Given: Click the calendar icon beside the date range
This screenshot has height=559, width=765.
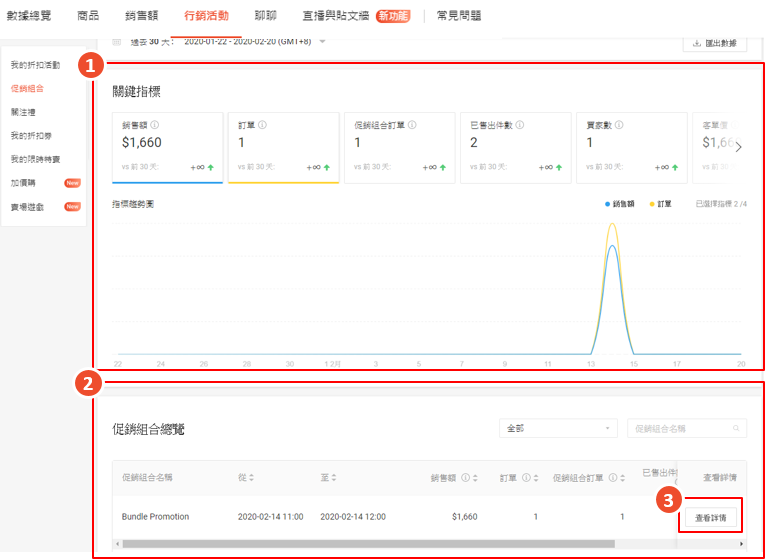Looking at the screenshot, I should click(117, 42).
